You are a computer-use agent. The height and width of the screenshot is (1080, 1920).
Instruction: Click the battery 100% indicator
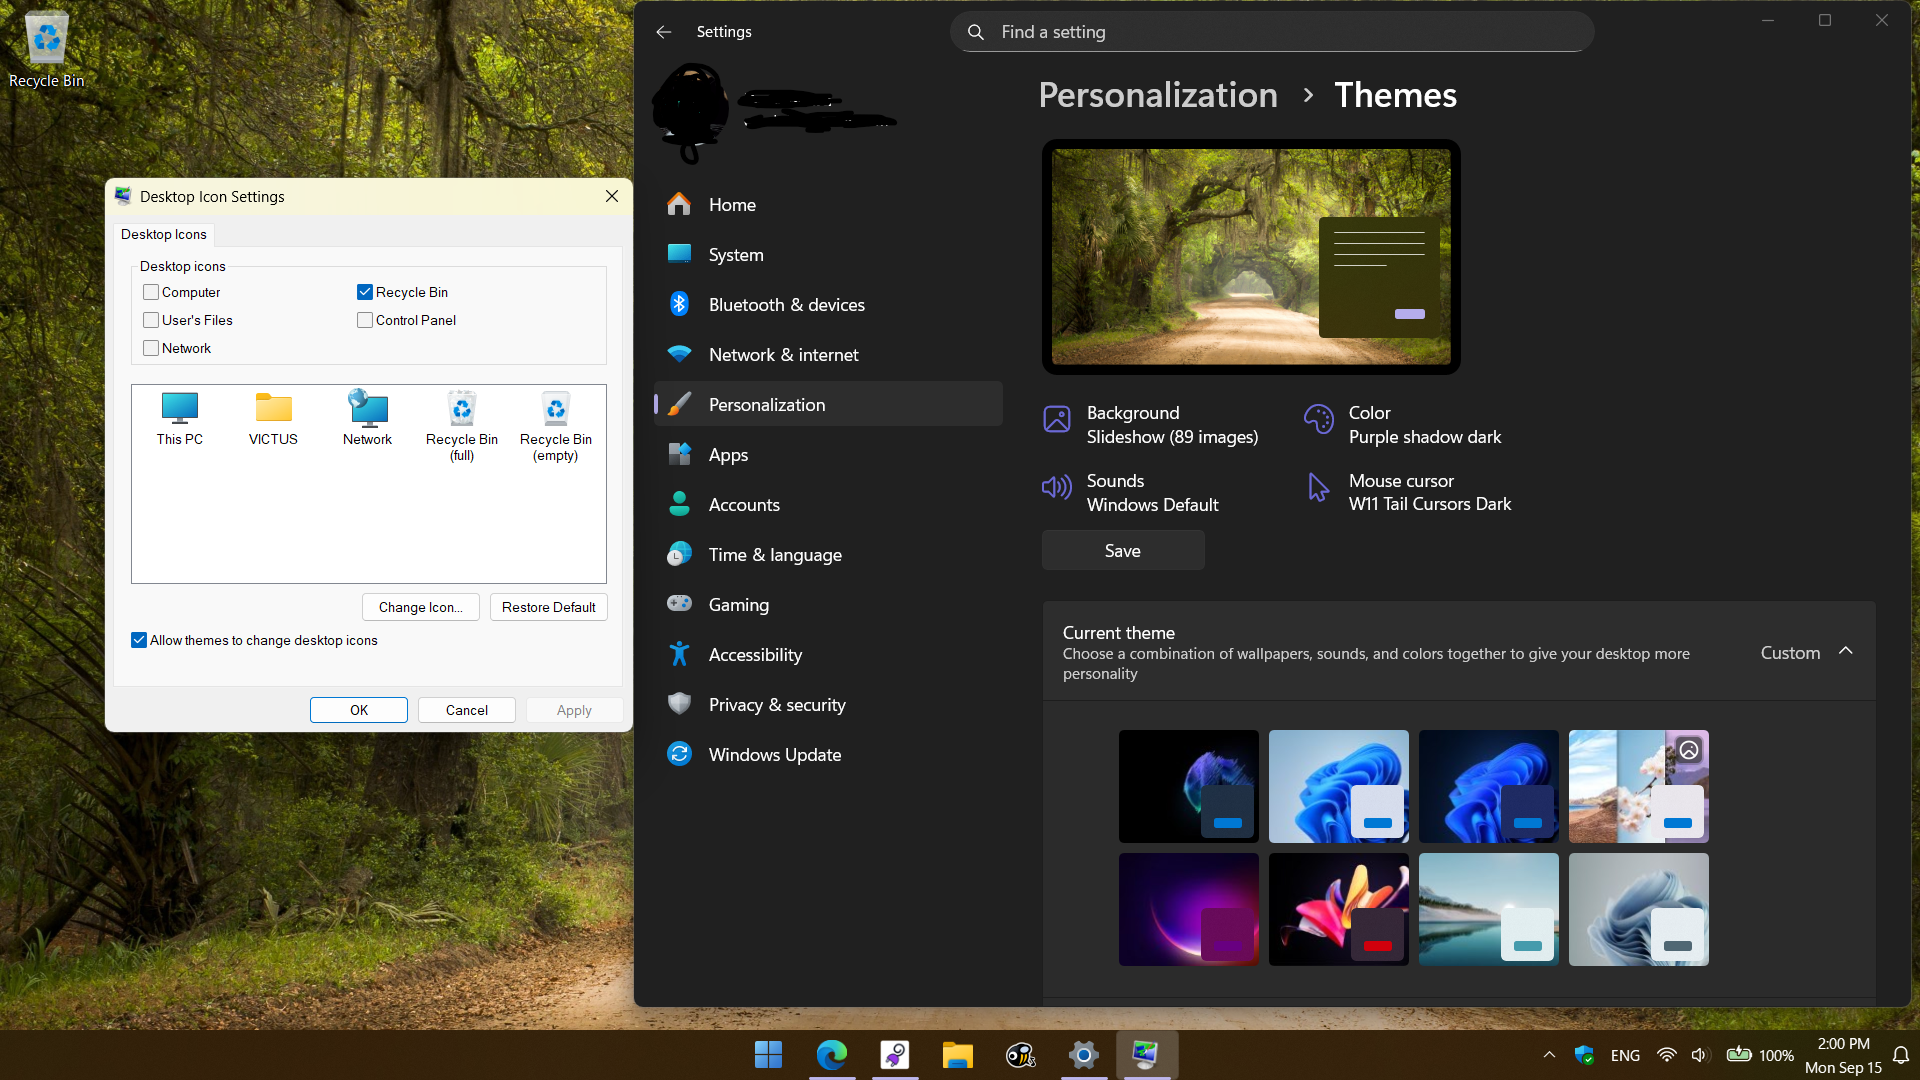(x=1760, y=1055)
